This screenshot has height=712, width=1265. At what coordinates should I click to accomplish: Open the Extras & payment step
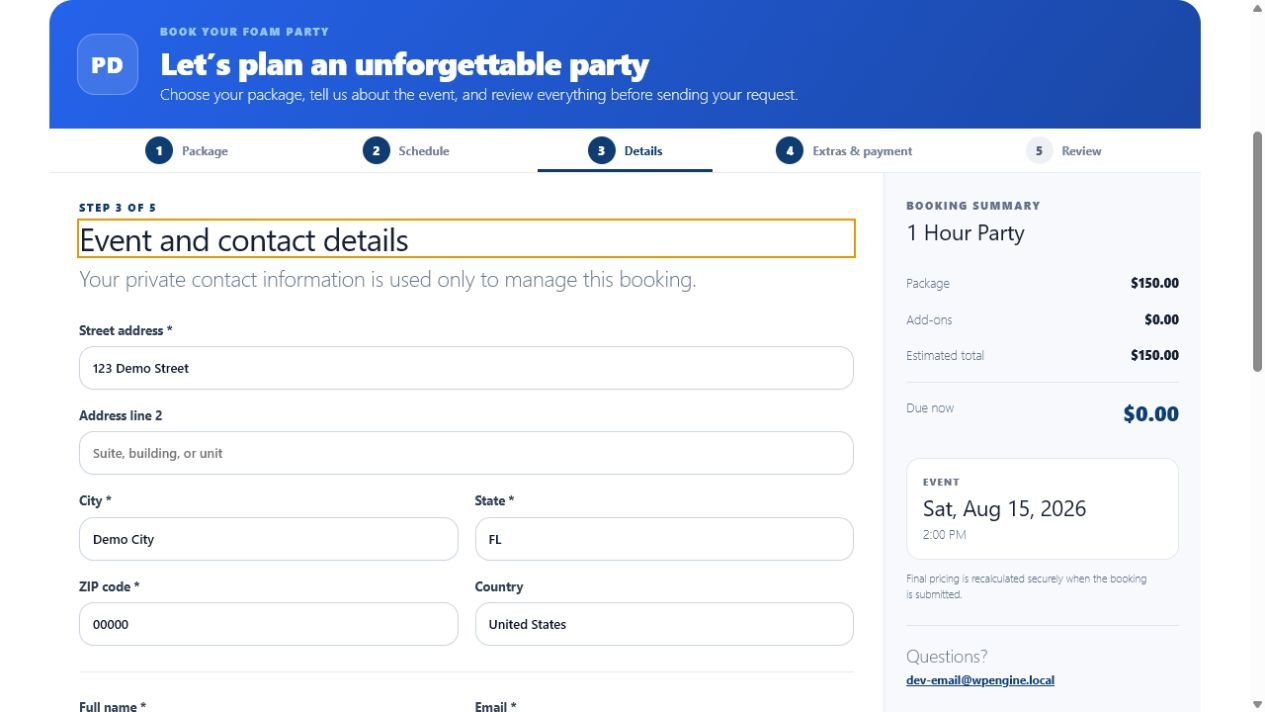point(844,151)
